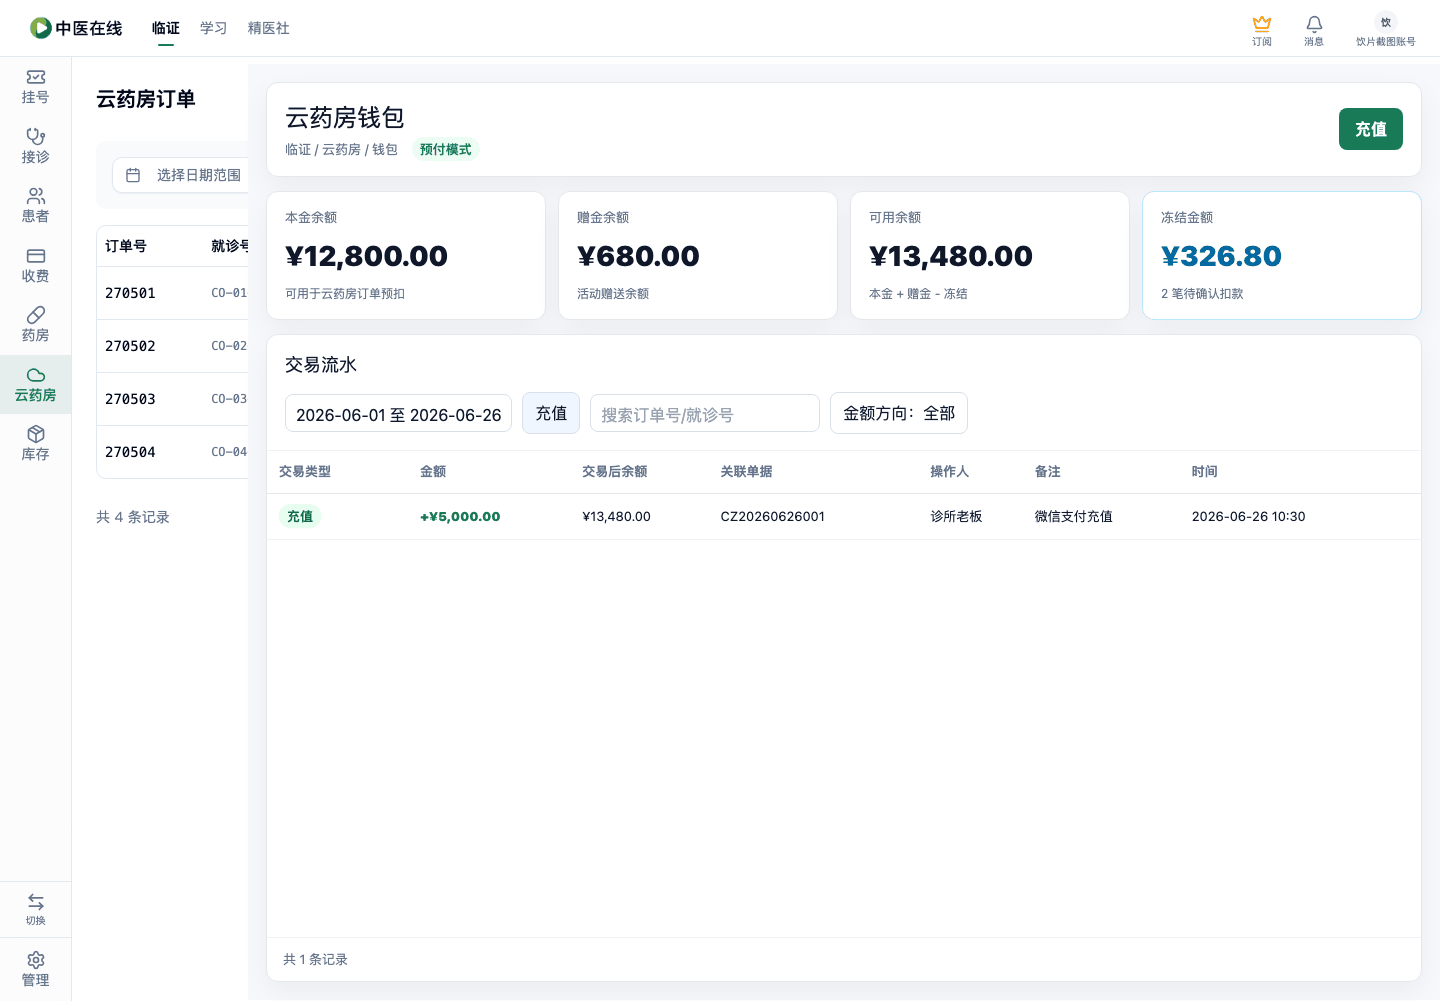Viewport: 1440px width, 1001px height.
Task: Click the green 充值 recharge button
Action: (x=1371, y=129)
